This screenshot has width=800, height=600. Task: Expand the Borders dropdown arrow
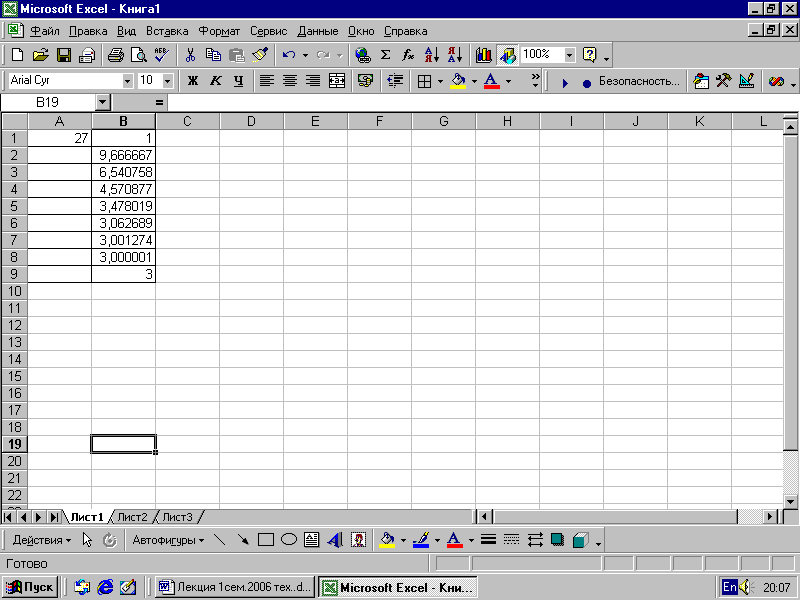click(x=440, y=81)
